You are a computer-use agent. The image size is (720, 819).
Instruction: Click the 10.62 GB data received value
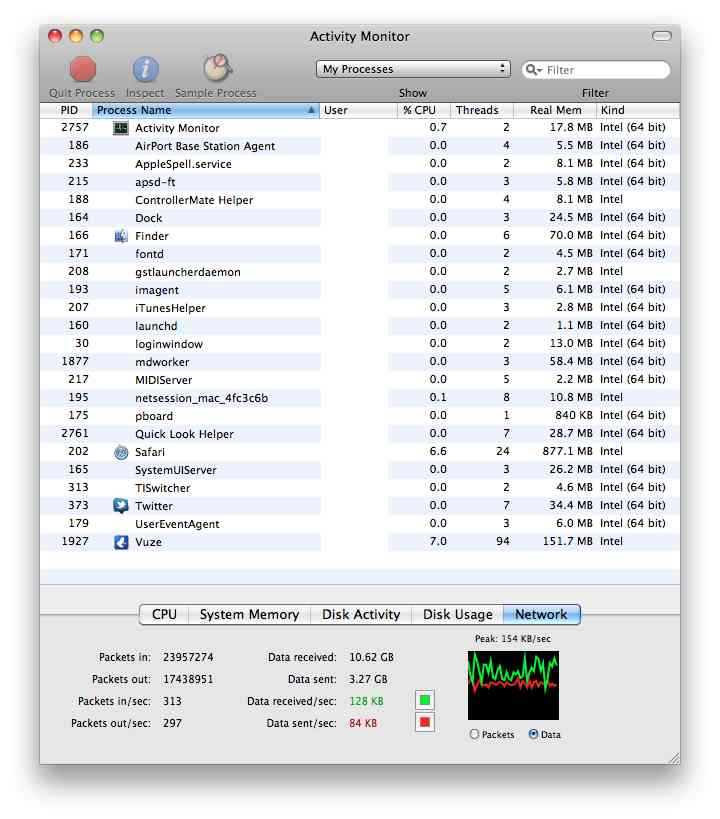click(371, 657)
